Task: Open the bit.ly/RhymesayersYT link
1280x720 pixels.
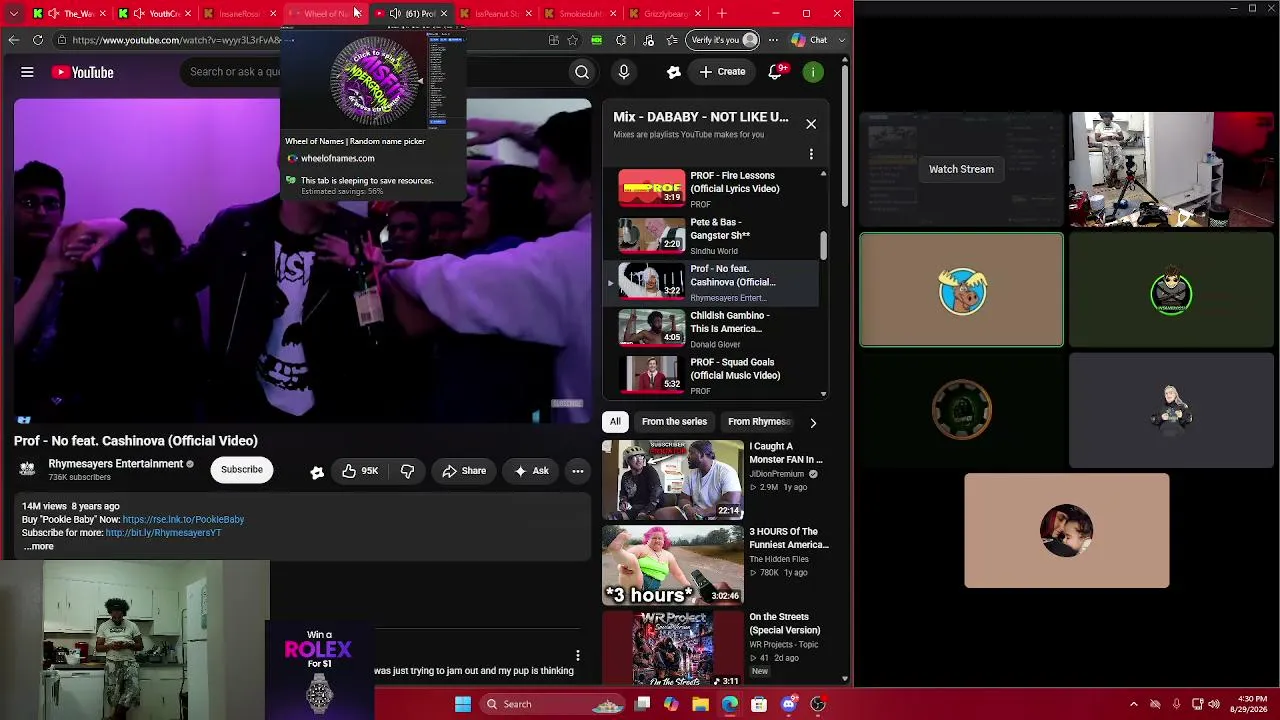Action: click(x=163, y=533)
